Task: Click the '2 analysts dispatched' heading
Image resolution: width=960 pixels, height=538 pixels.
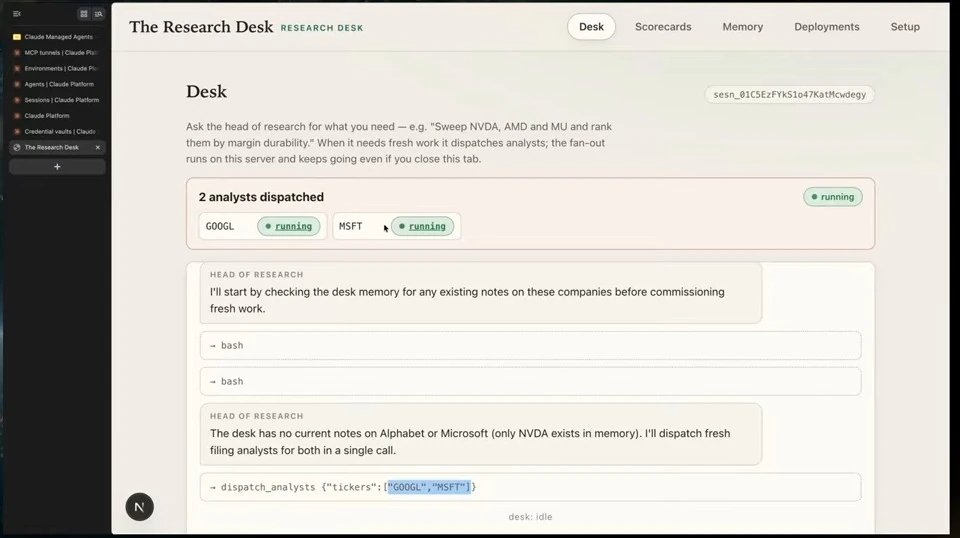Action: [x=261, y=197]
